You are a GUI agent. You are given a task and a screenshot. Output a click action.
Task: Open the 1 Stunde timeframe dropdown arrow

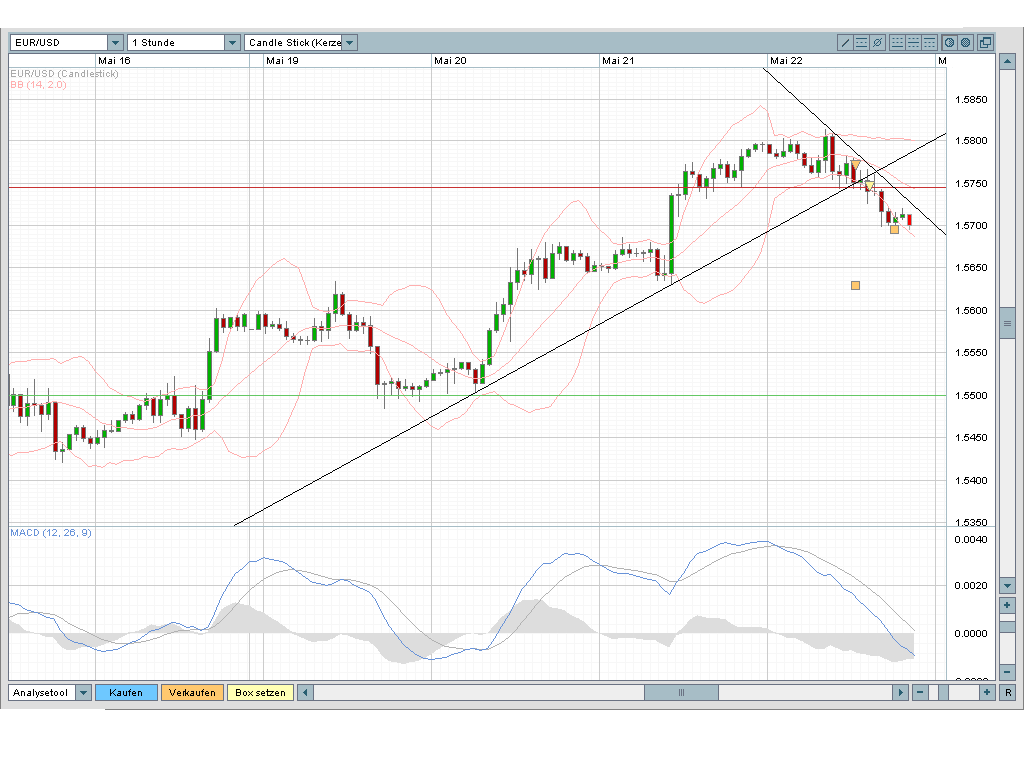(x=232, y=42)
